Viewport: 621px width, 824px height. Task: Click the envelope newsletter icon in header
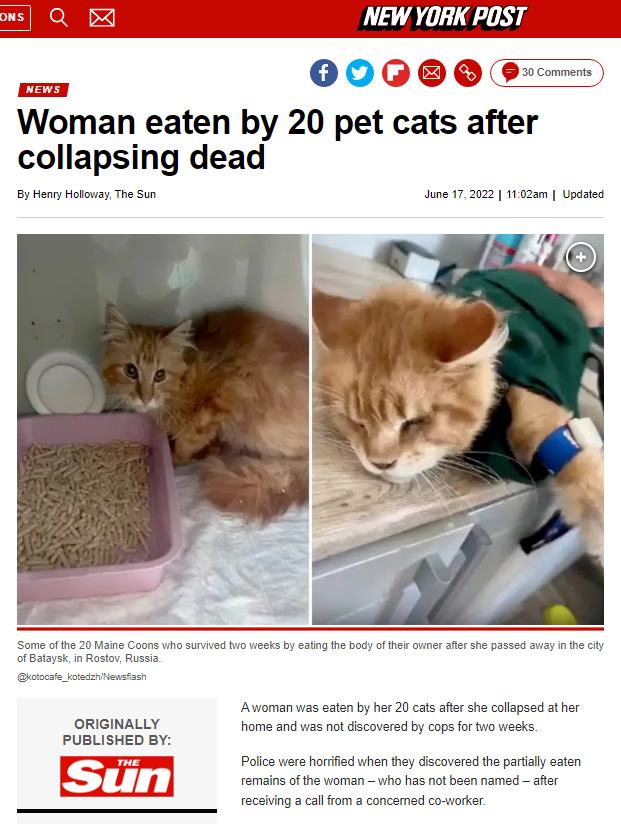click(x=102, y=18)
